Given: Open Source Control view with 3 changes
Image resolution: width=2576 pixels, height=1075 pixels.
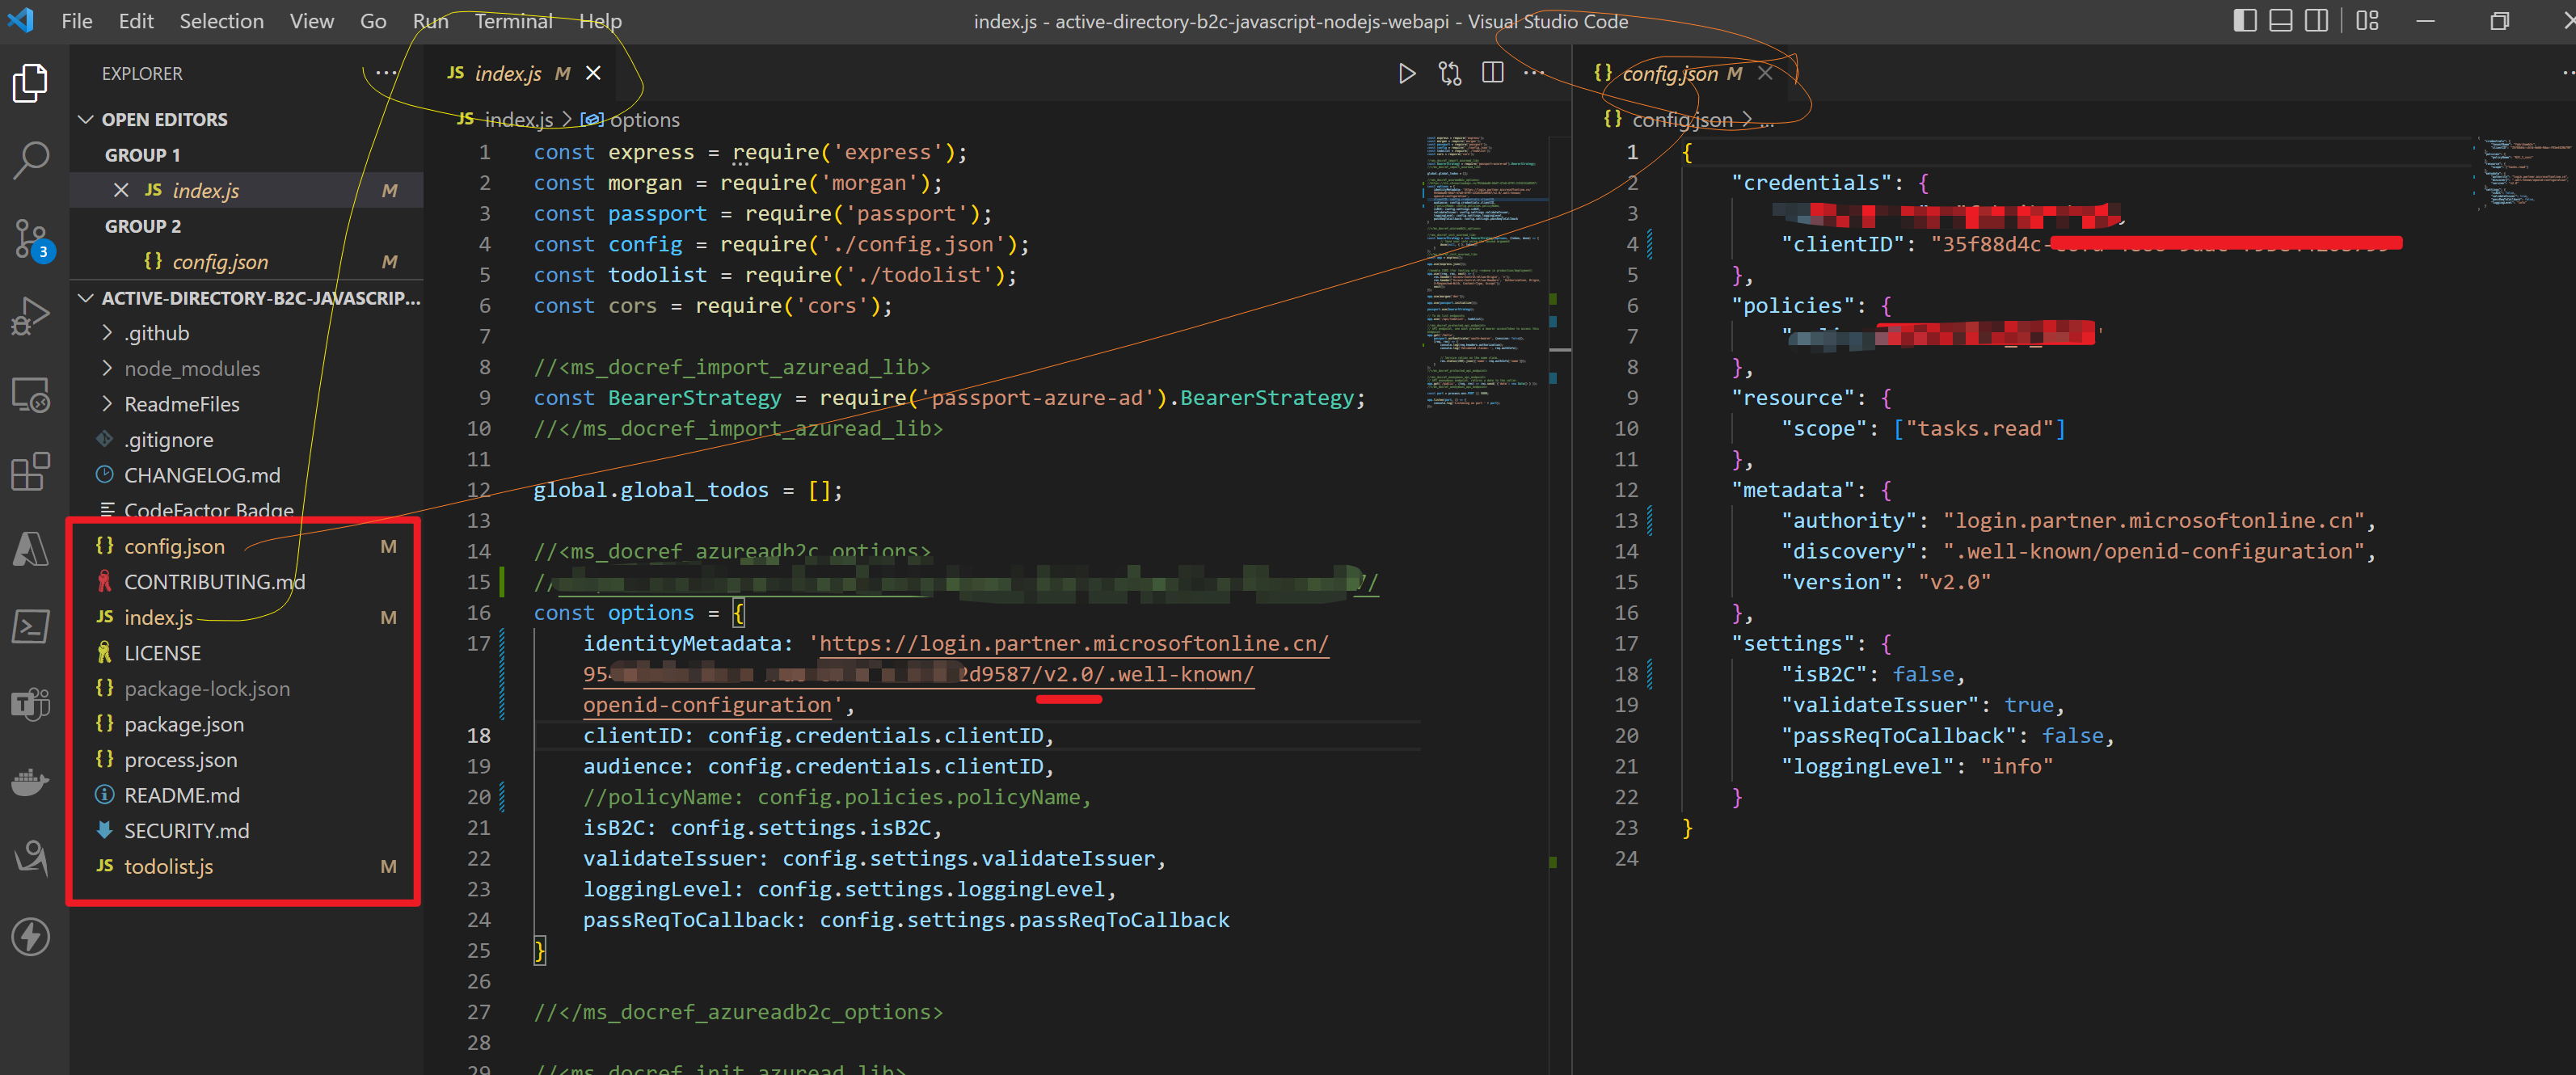Looking at the screenshot, I should [x=30, y=237].
